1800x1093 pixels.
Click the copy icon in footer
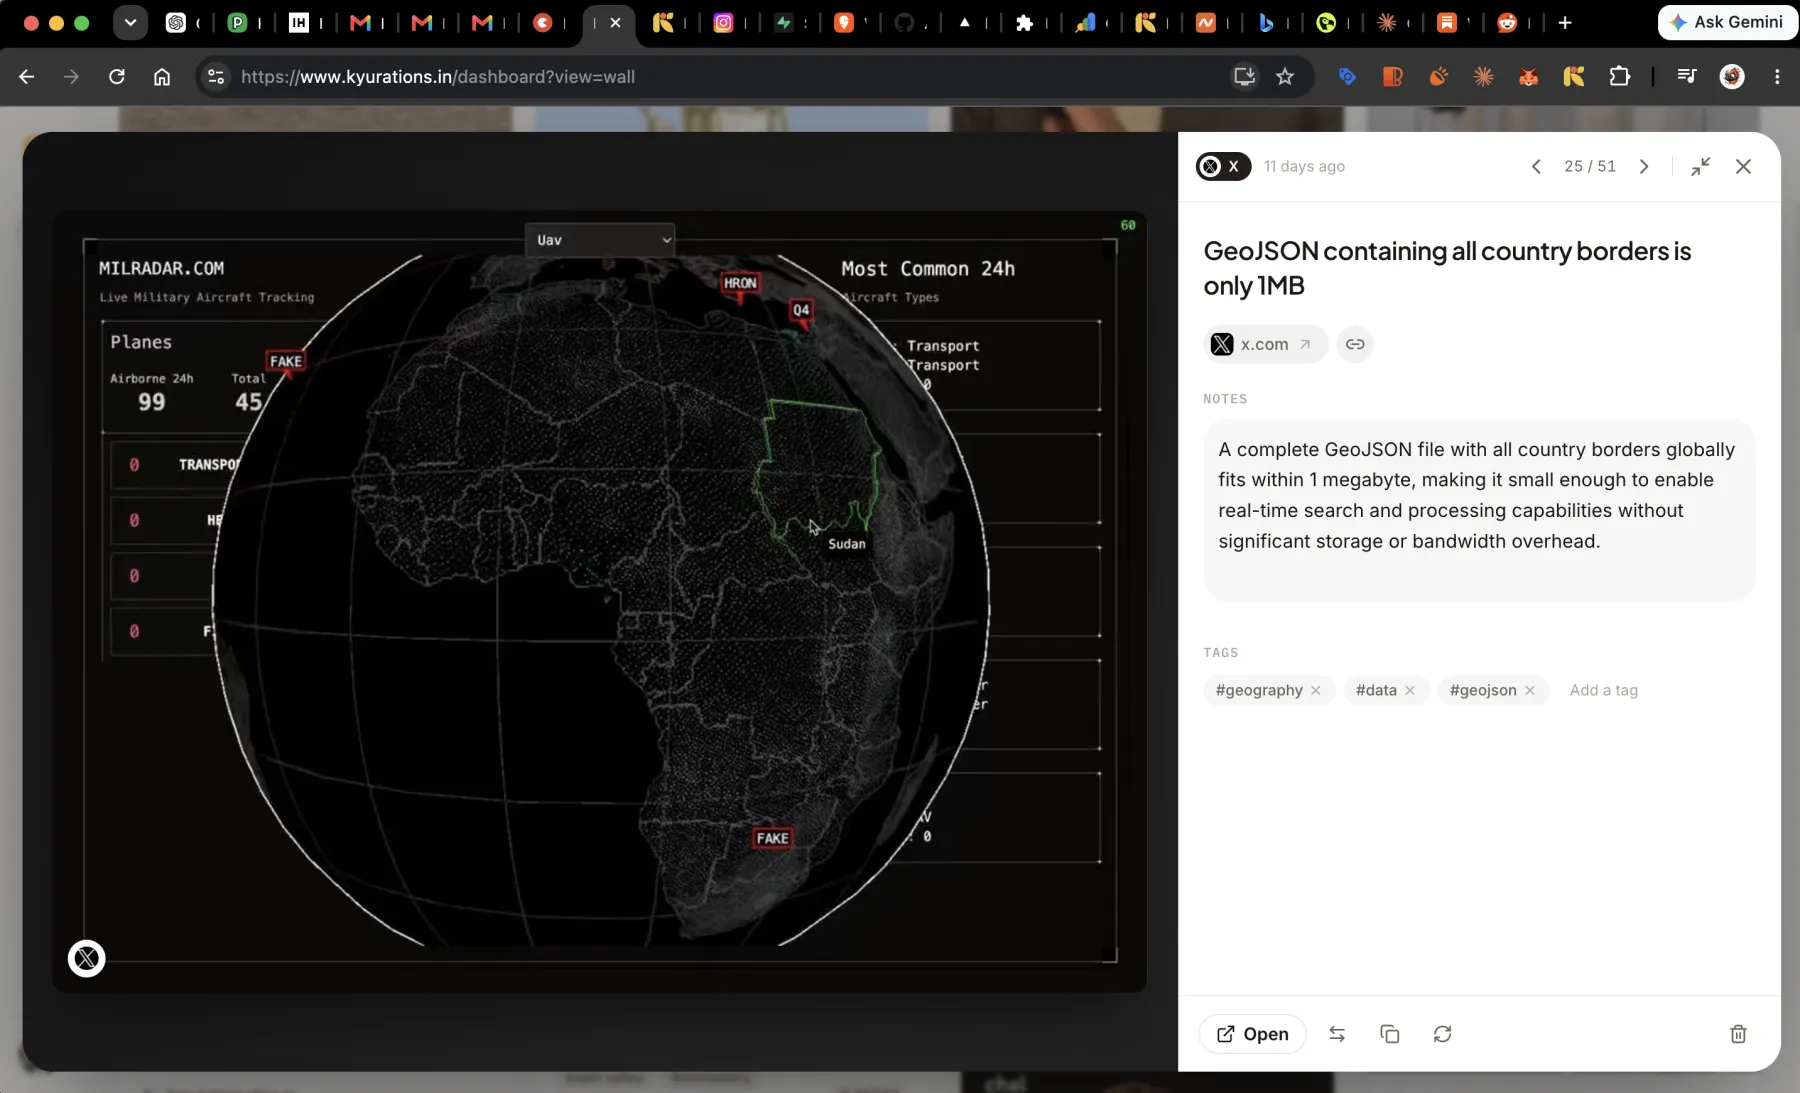click(1390, 1034)
